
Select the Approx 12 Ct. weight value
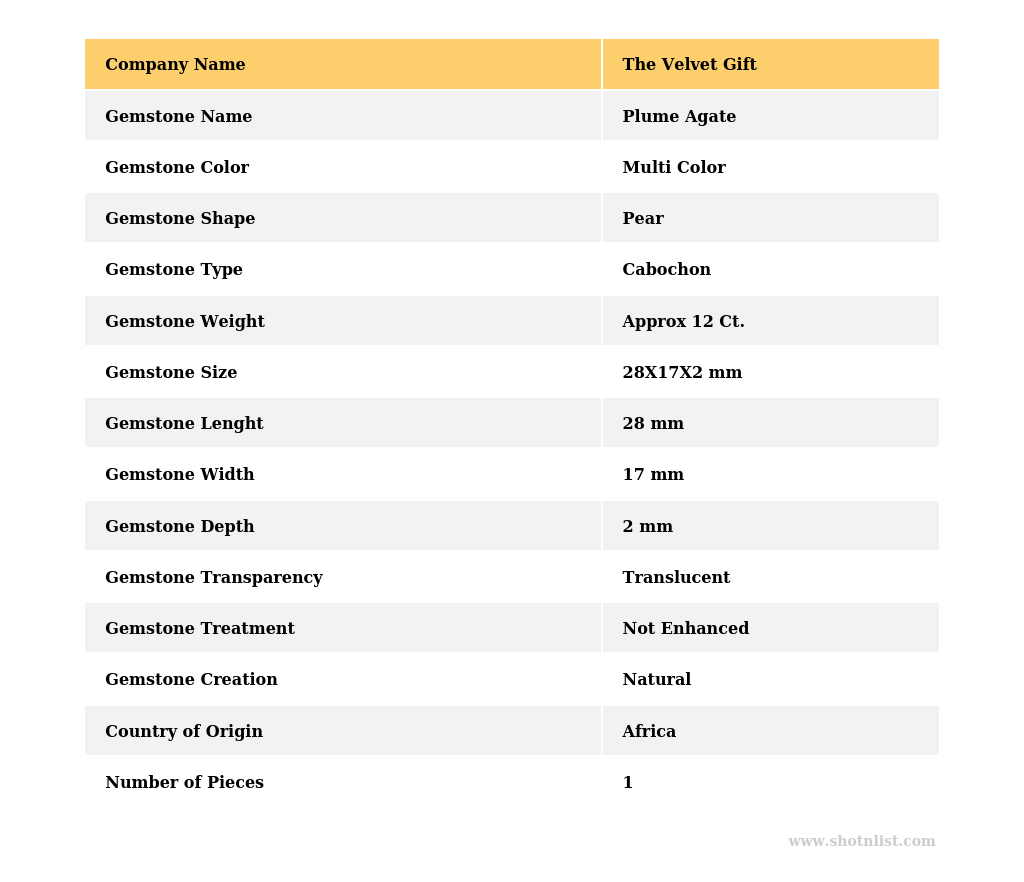pos(683,322)
